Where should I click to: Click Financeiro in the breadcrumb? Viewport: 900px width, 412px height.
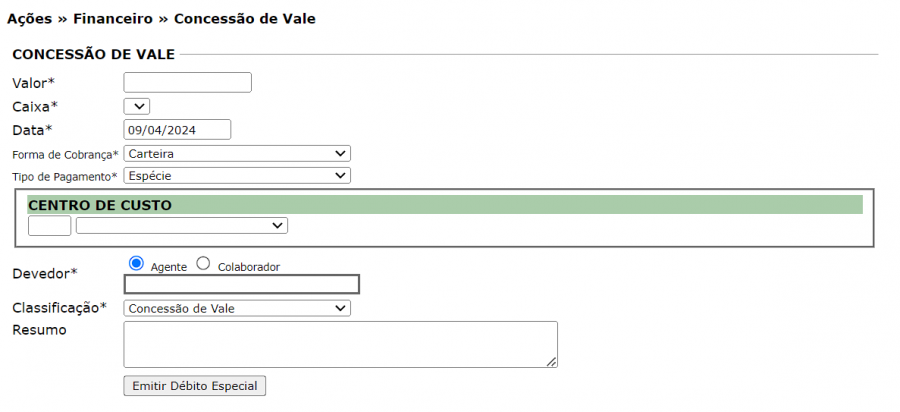pos(112,19)
